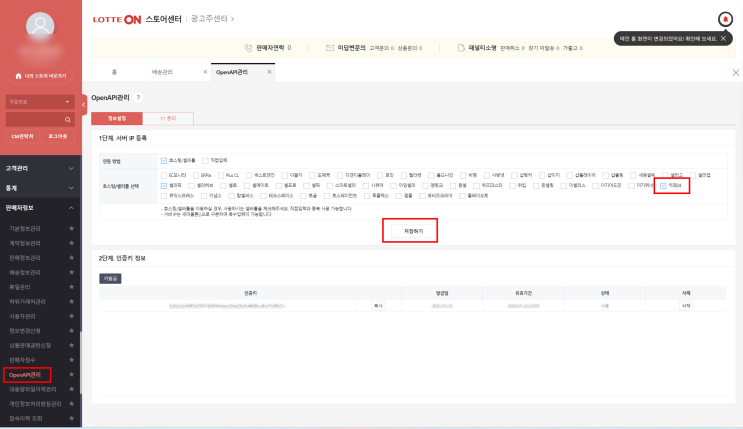Switch to the 홈 tab
The width and height of the screenshot is (743, 429).
point(114,72)
